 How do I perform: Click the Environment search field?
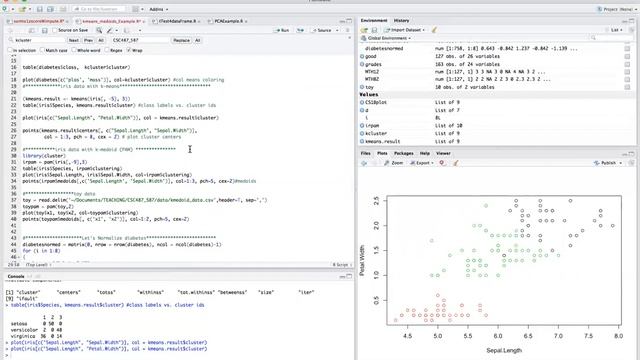612,38
